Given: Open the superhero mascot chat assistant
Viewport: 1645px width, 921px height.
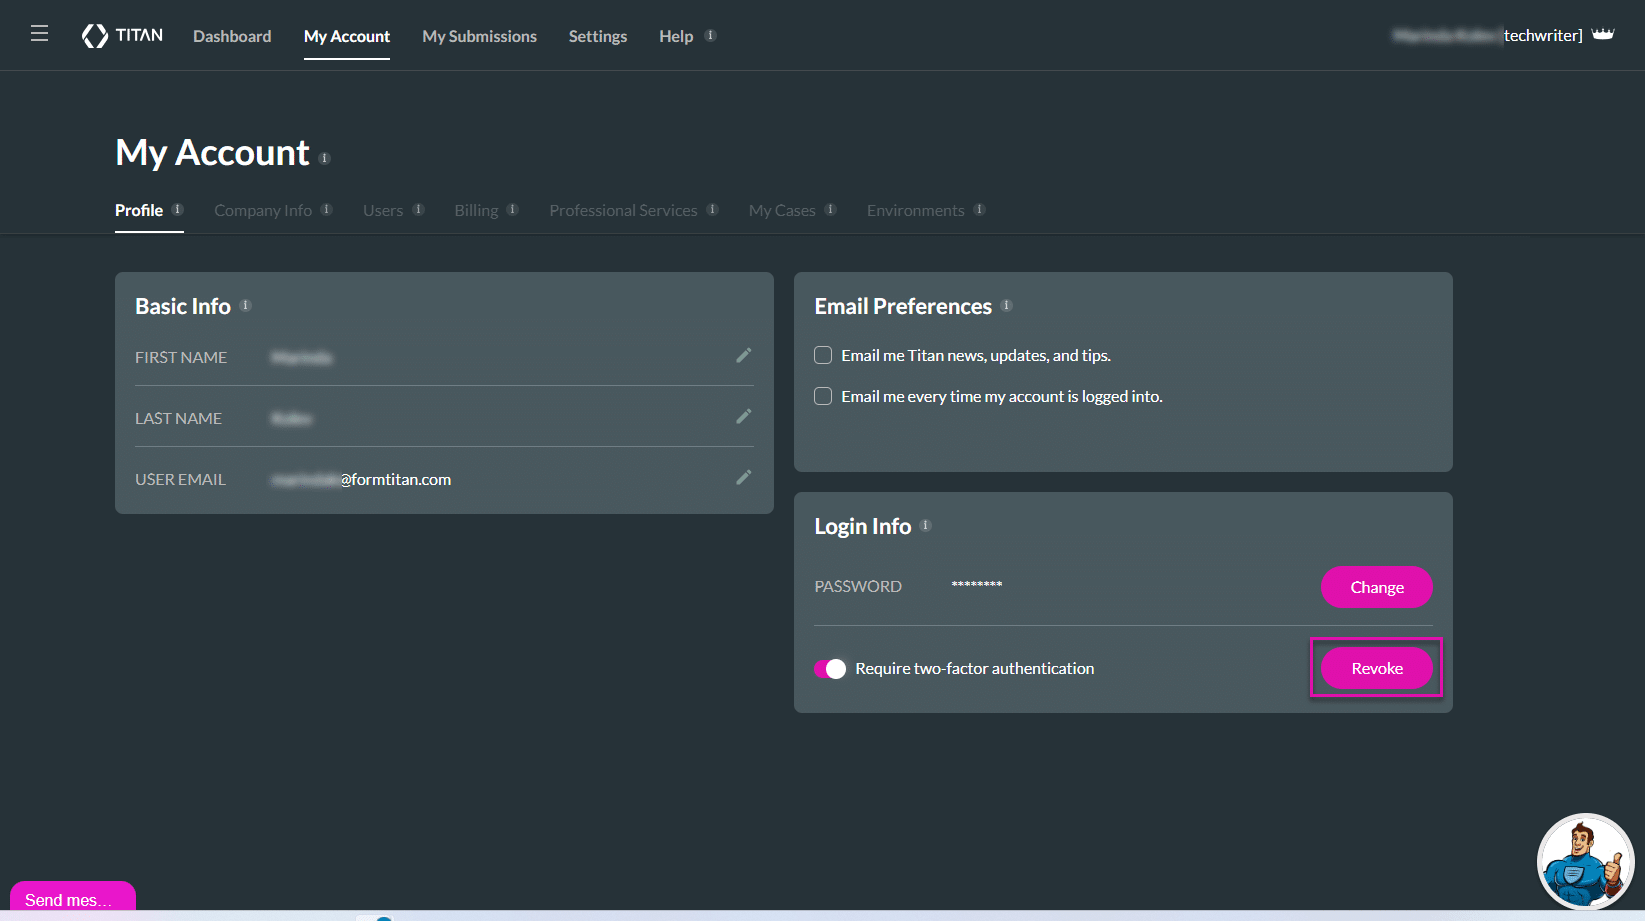Looking at the screenshot, I should point(1584,861).
